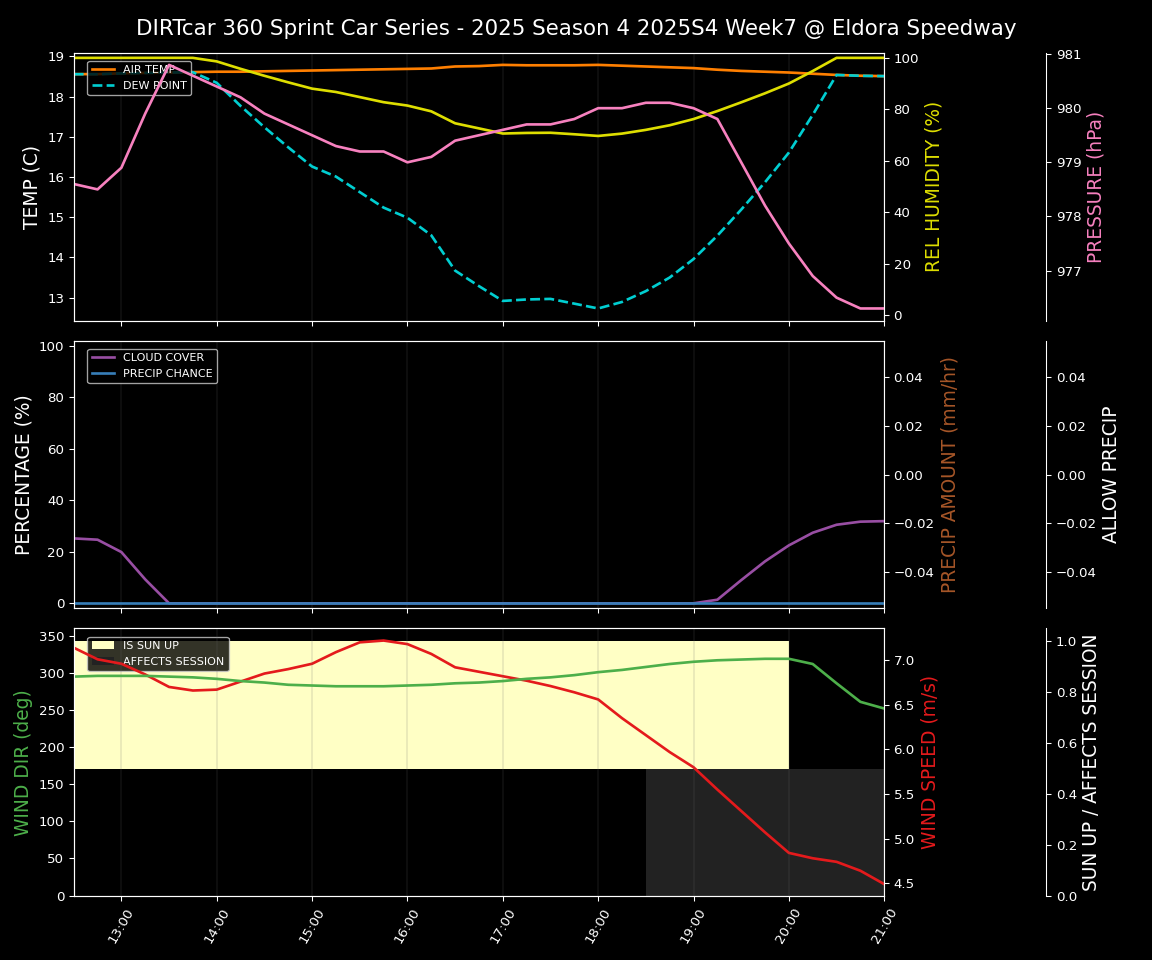Click the 13:00 time tick label
The width and height of the screenshot is (1152, 960).
click(x=119, y=921)
